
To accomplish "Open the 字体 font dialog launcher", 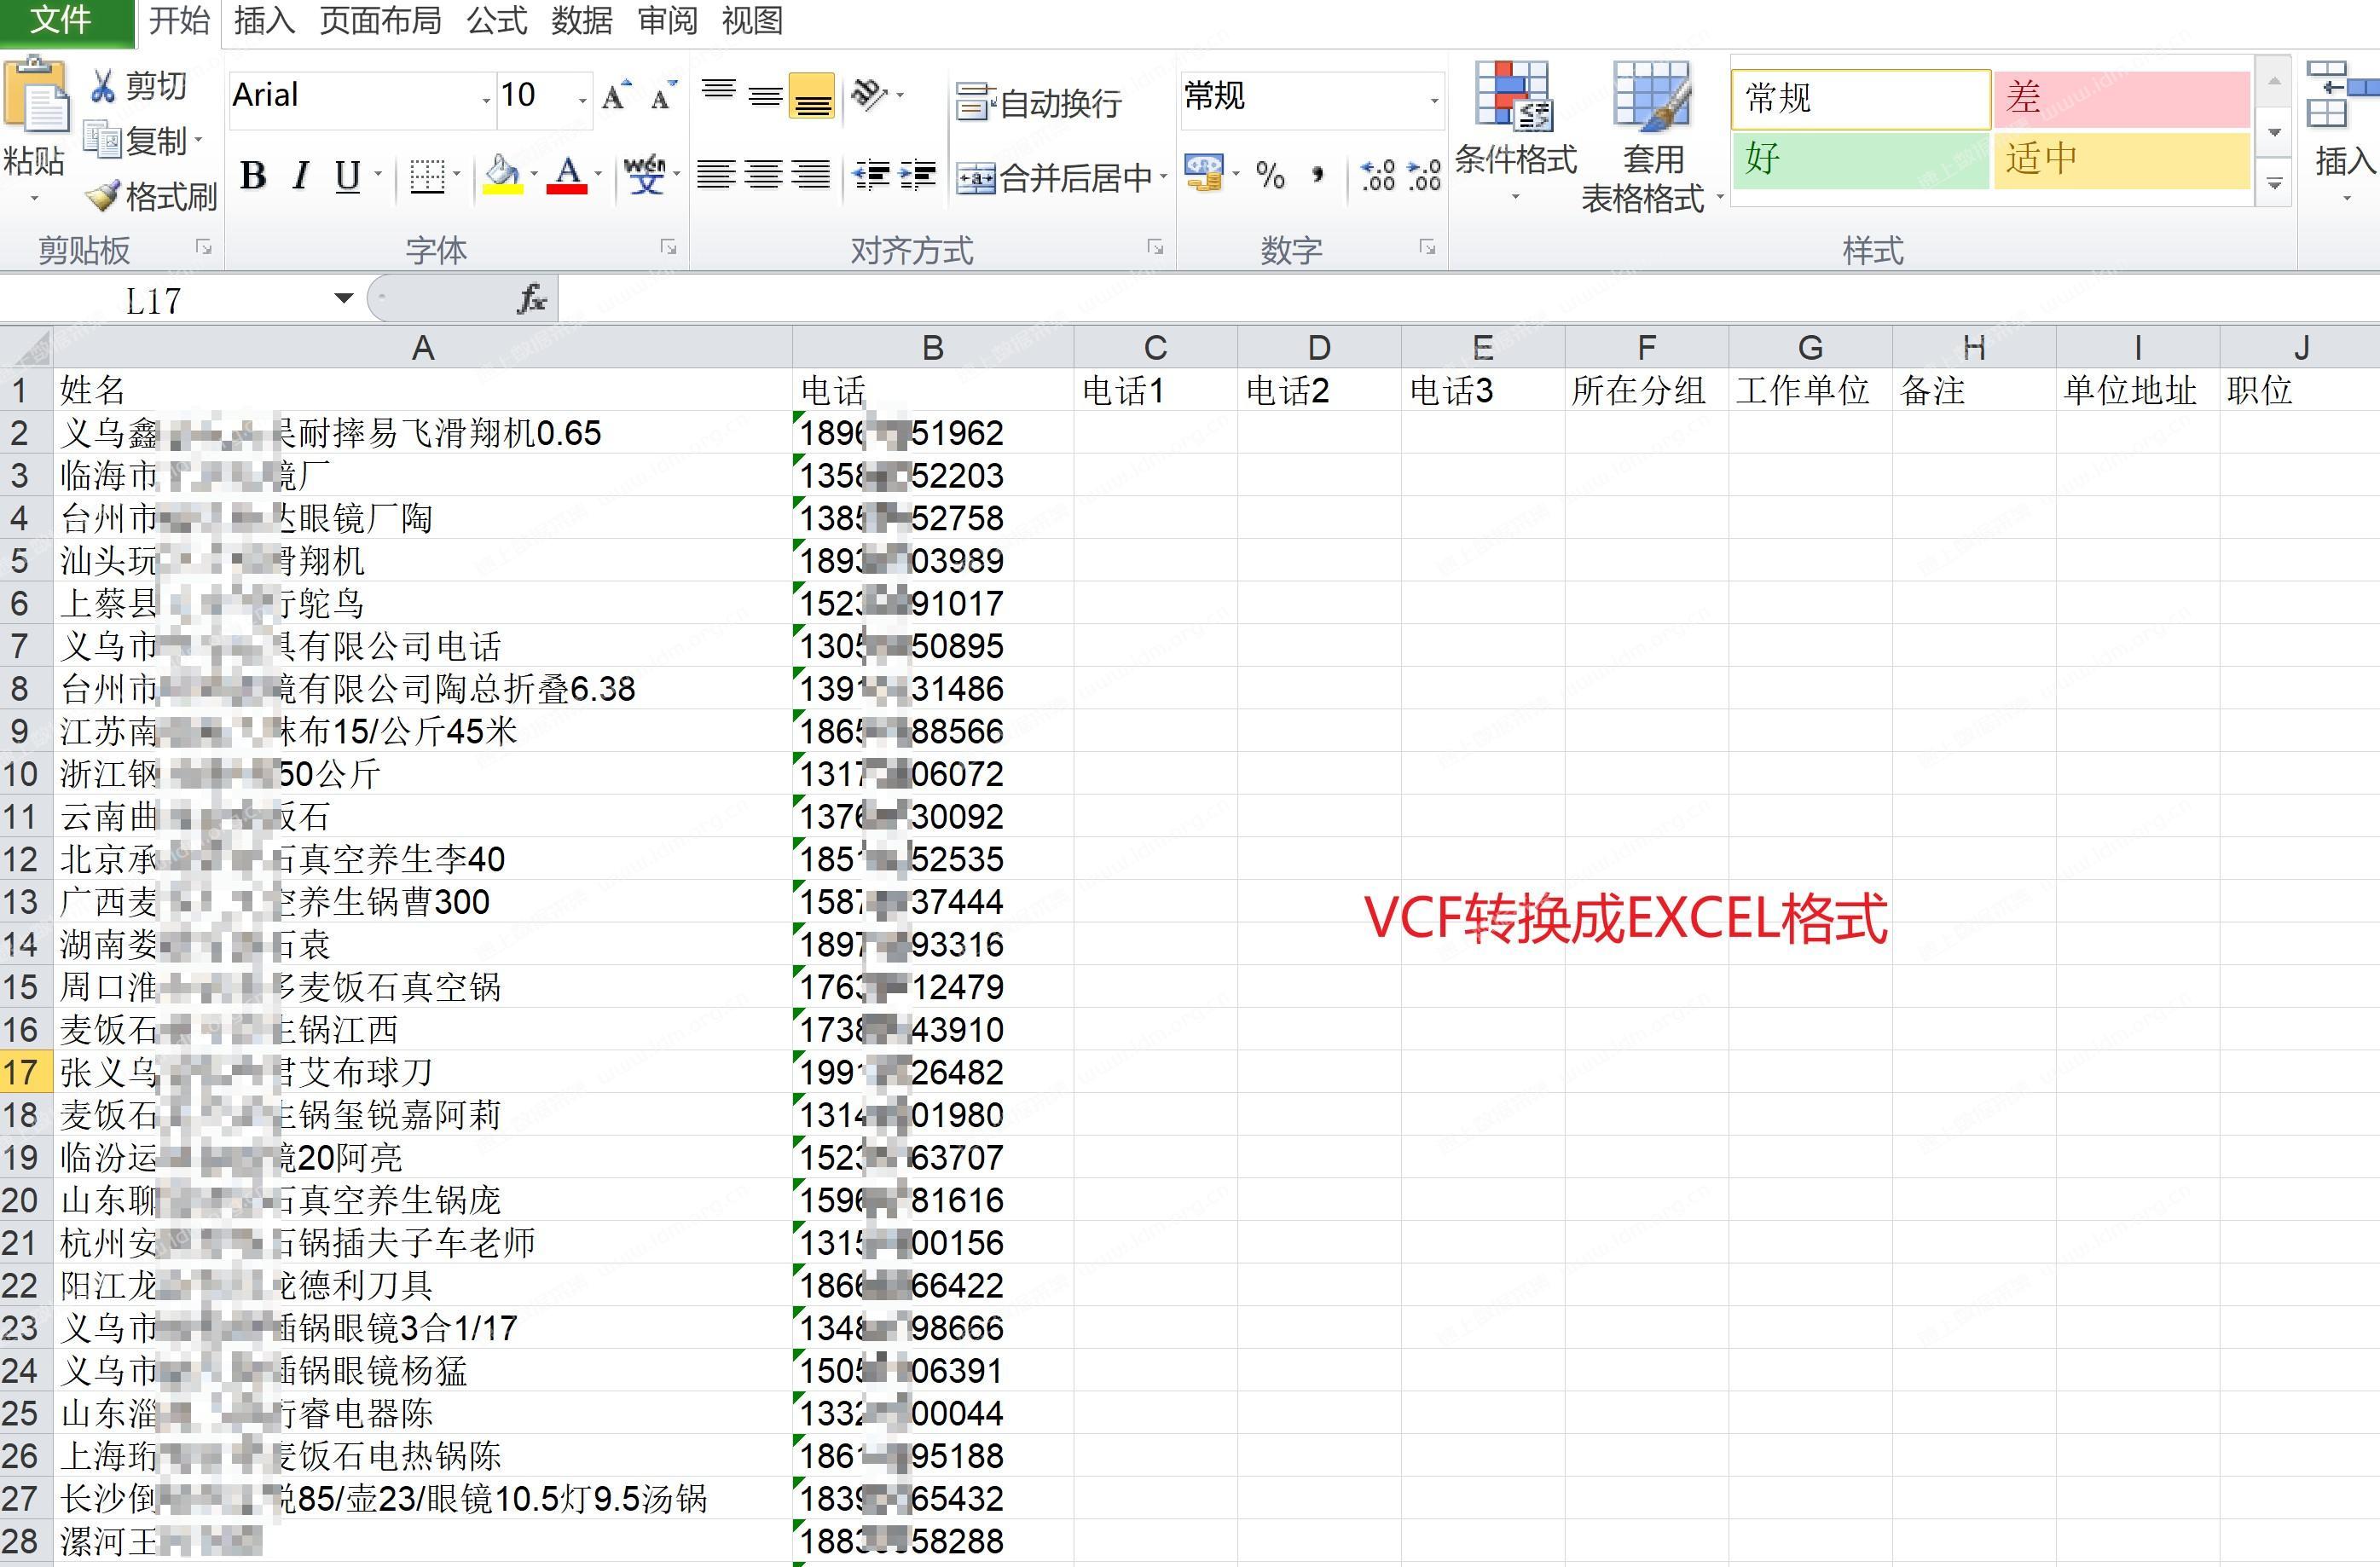I will pyautogui.click(x=669, y=246).
